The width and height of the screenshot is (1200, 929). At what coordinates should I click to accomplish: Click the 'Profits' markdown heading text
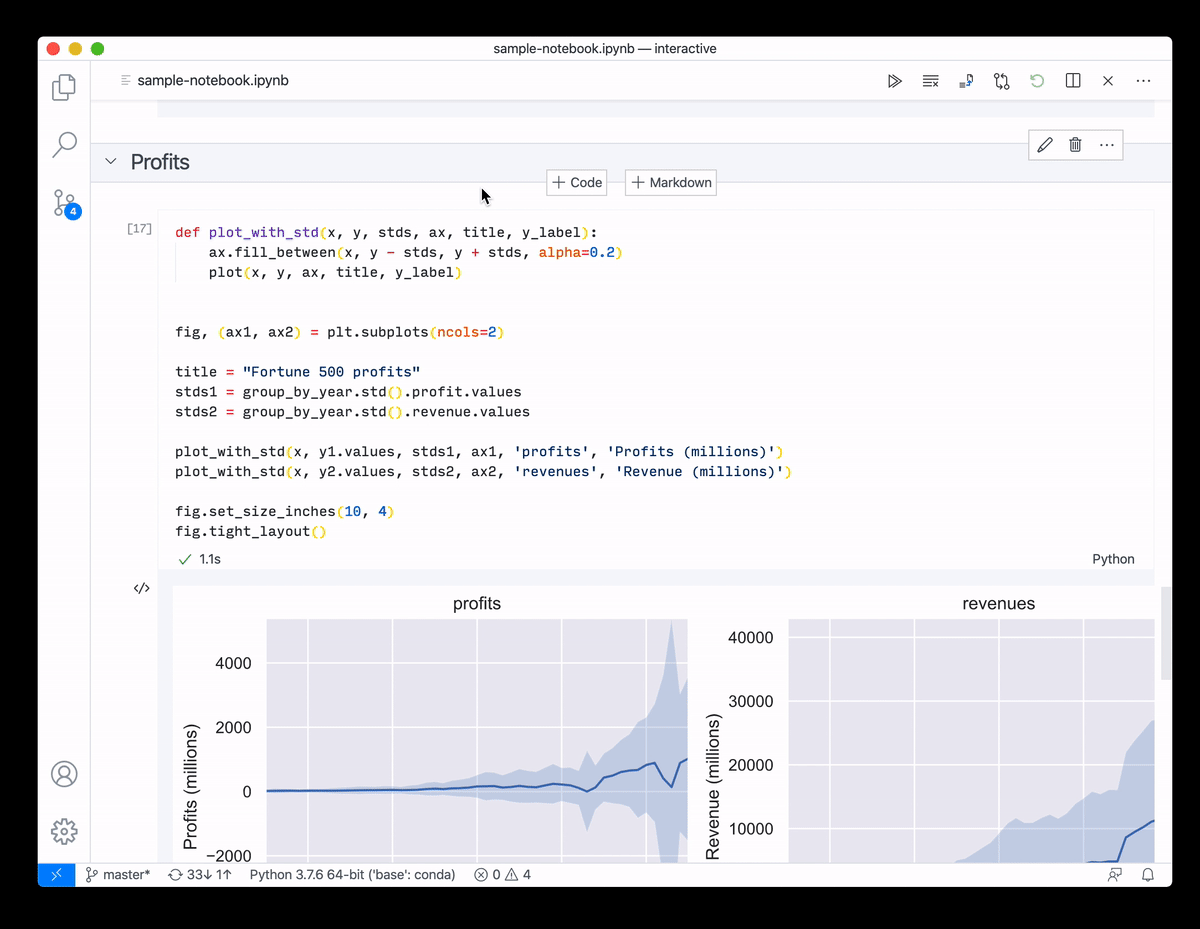[160, 162]
